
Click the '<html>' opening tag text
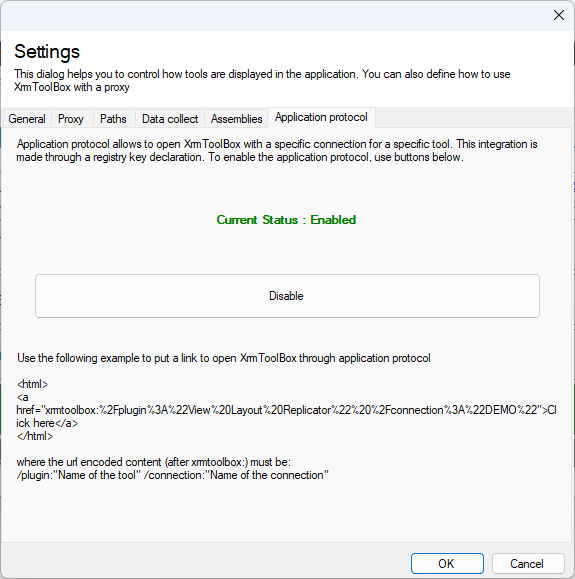[x=32, y=384]
